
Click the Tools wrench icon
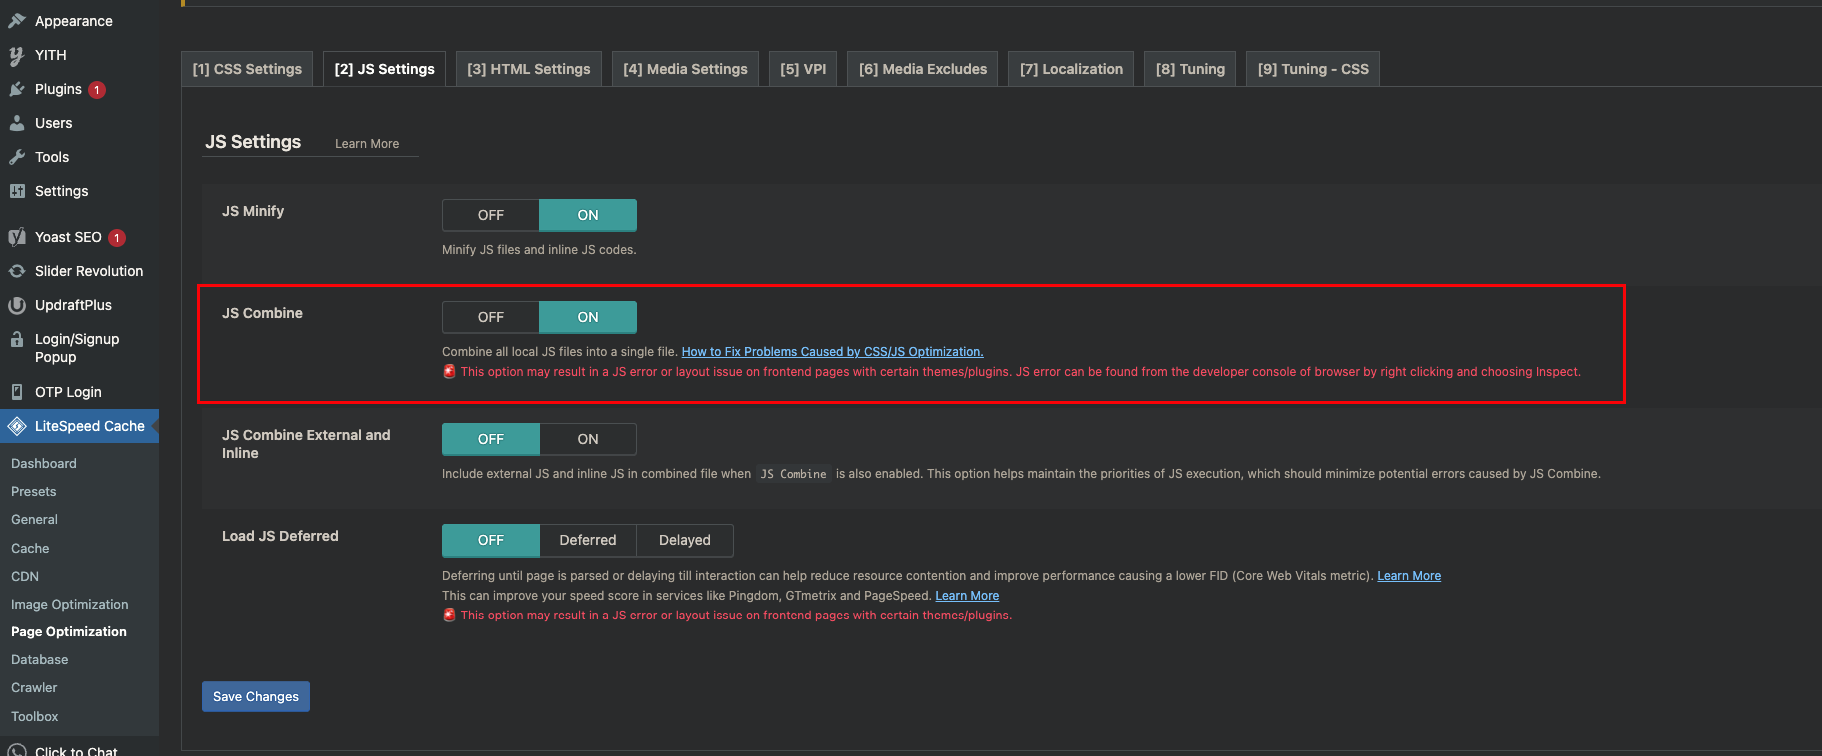click(17, 157)
